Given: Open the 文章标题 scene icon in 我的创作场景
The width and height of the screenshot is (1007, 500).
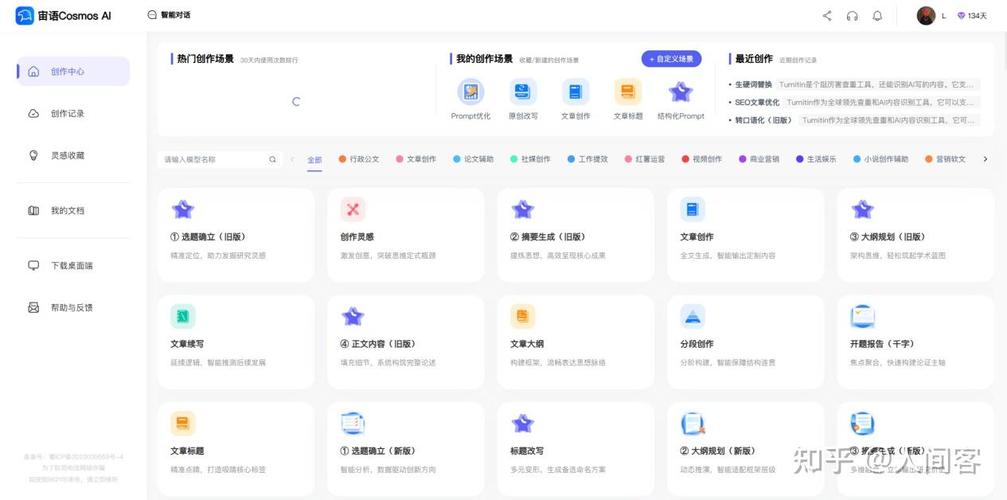Looking at the screenshot, I should (x=628, y=92).
